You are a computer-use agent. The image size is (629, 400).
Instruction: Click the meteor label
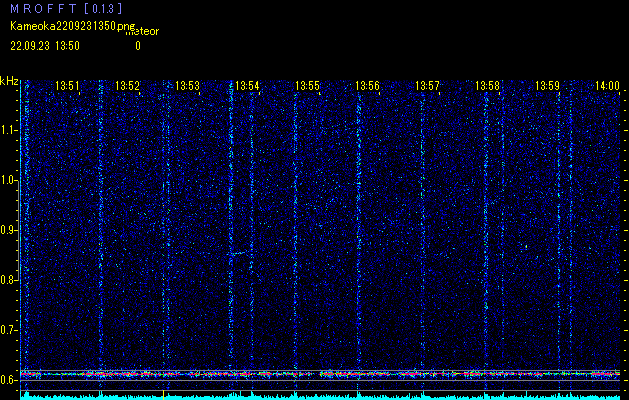tap(142, 32)
